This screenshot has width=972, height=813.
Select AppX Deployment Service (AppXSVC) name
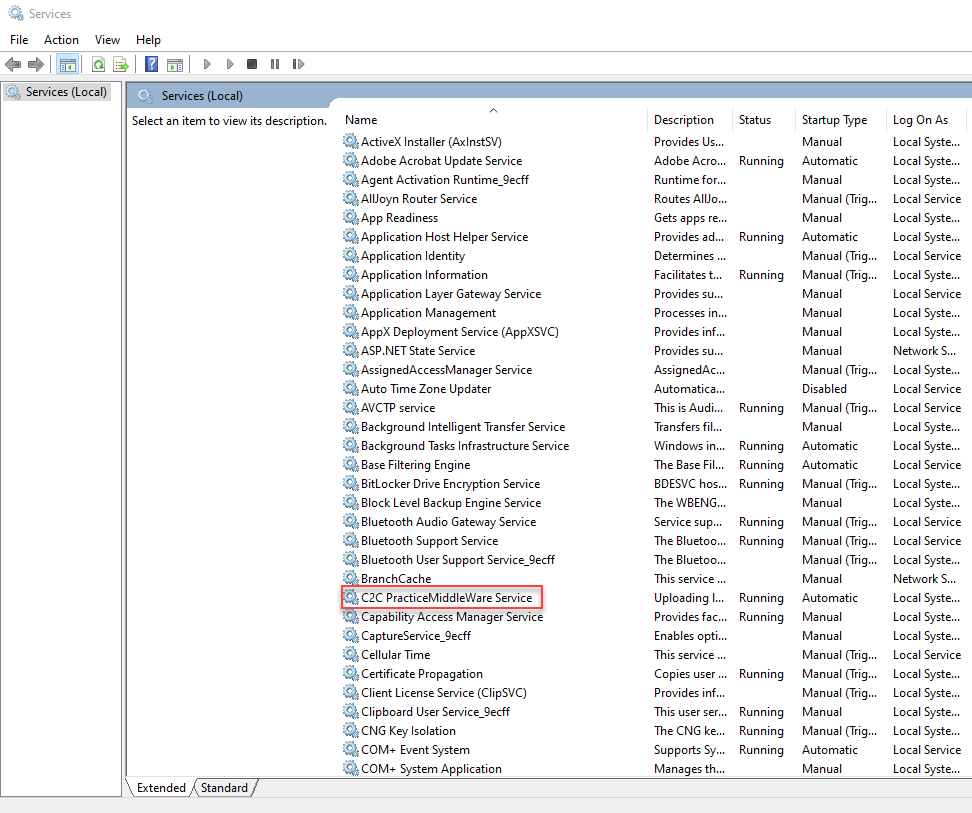460,332
